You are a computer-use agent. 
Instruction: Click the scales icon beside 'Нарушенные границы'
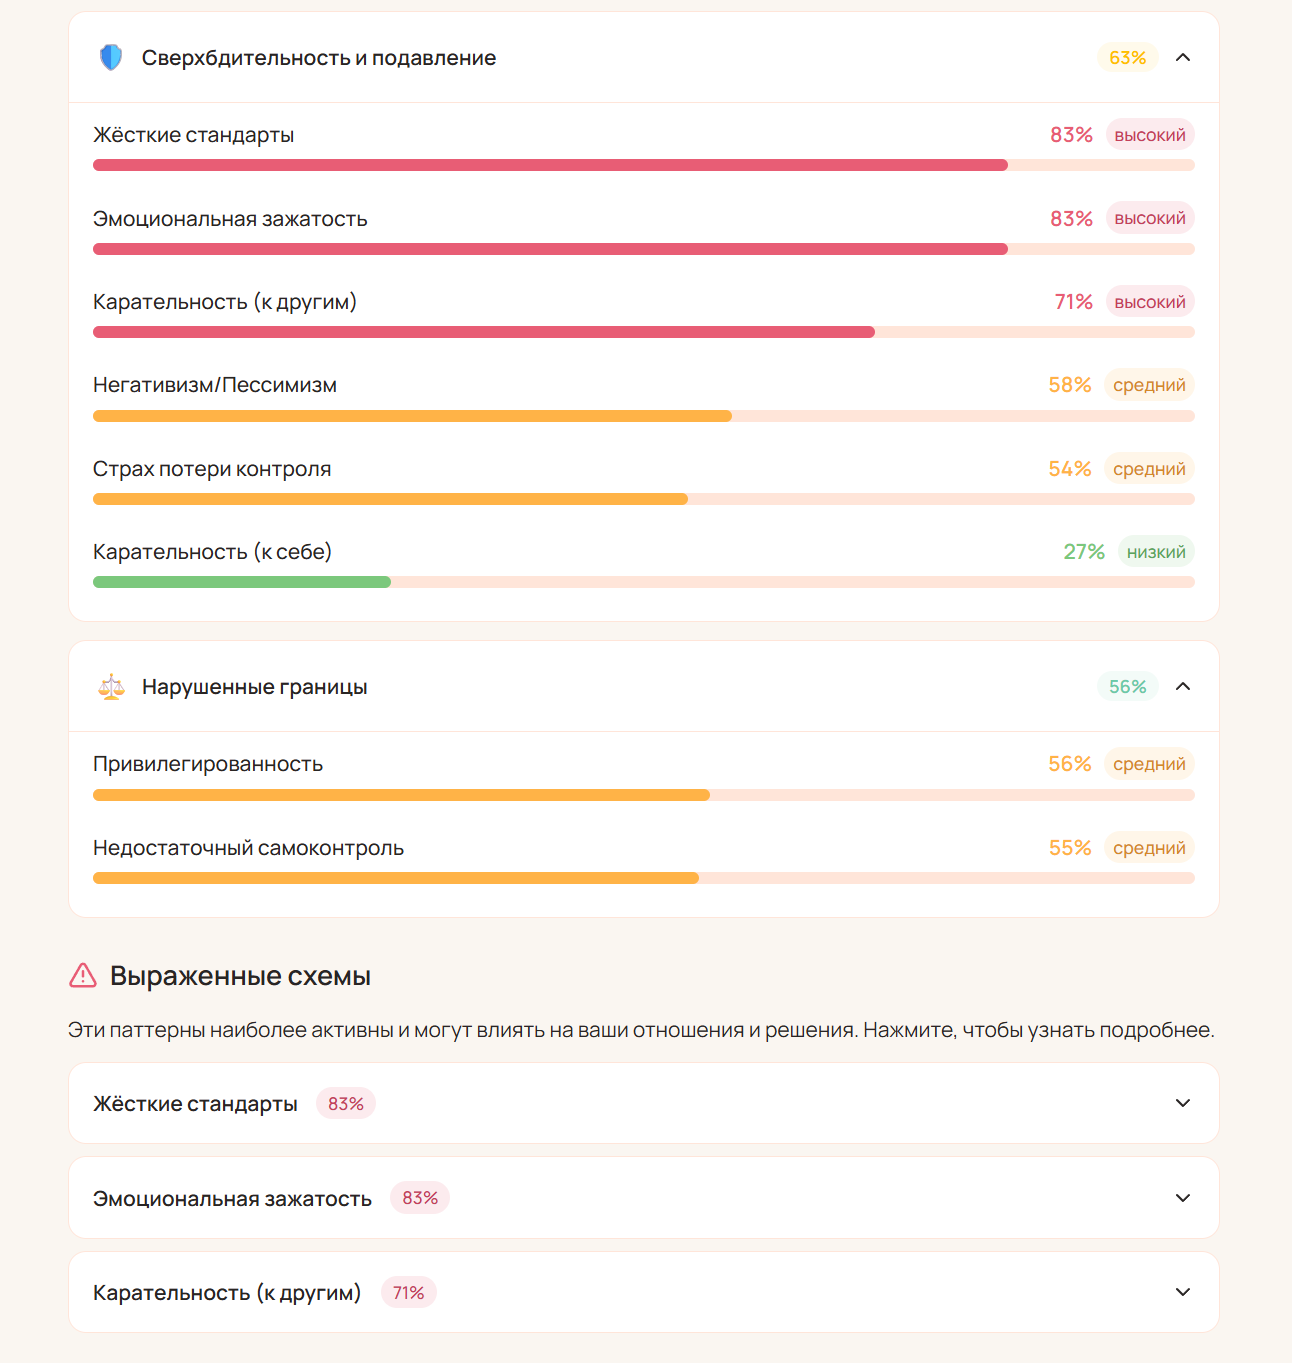110,687
